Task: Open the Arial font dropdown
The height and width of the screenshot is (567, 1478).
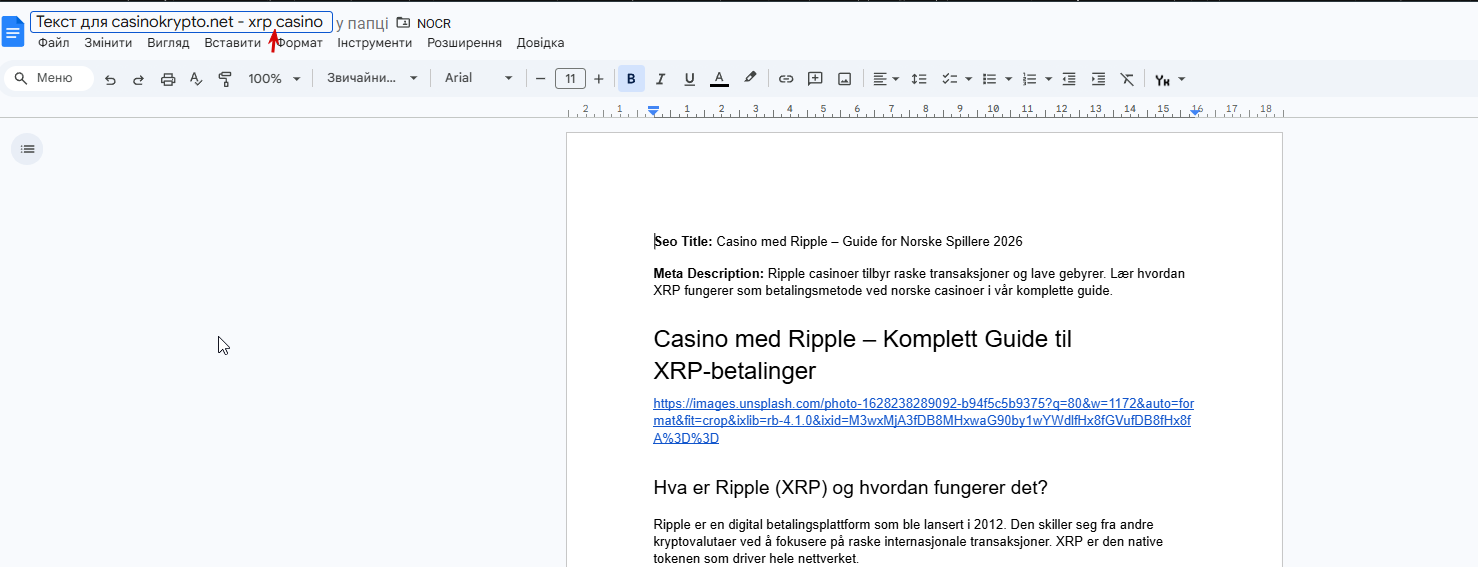Action: pos(478,78)
